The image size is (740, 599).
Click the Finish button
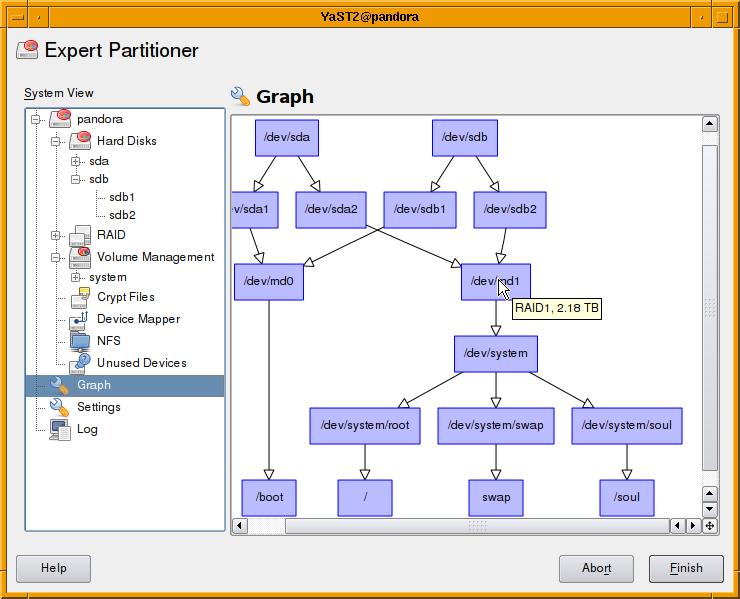tap(686, 568)
